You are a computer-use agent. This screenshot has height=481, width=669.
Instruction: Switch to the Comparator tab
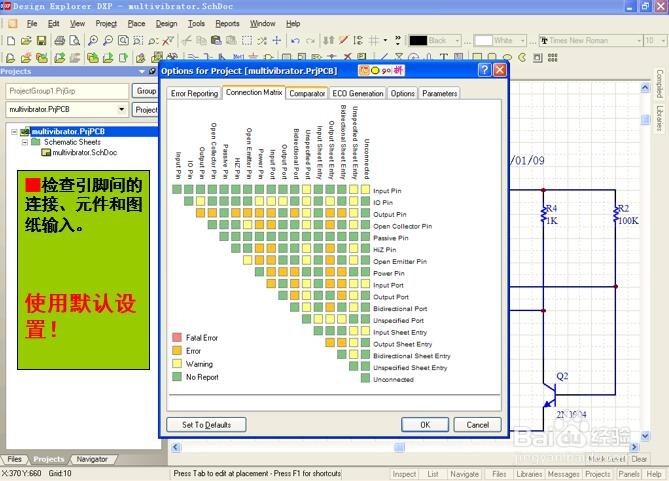click(x=307, y=93)
